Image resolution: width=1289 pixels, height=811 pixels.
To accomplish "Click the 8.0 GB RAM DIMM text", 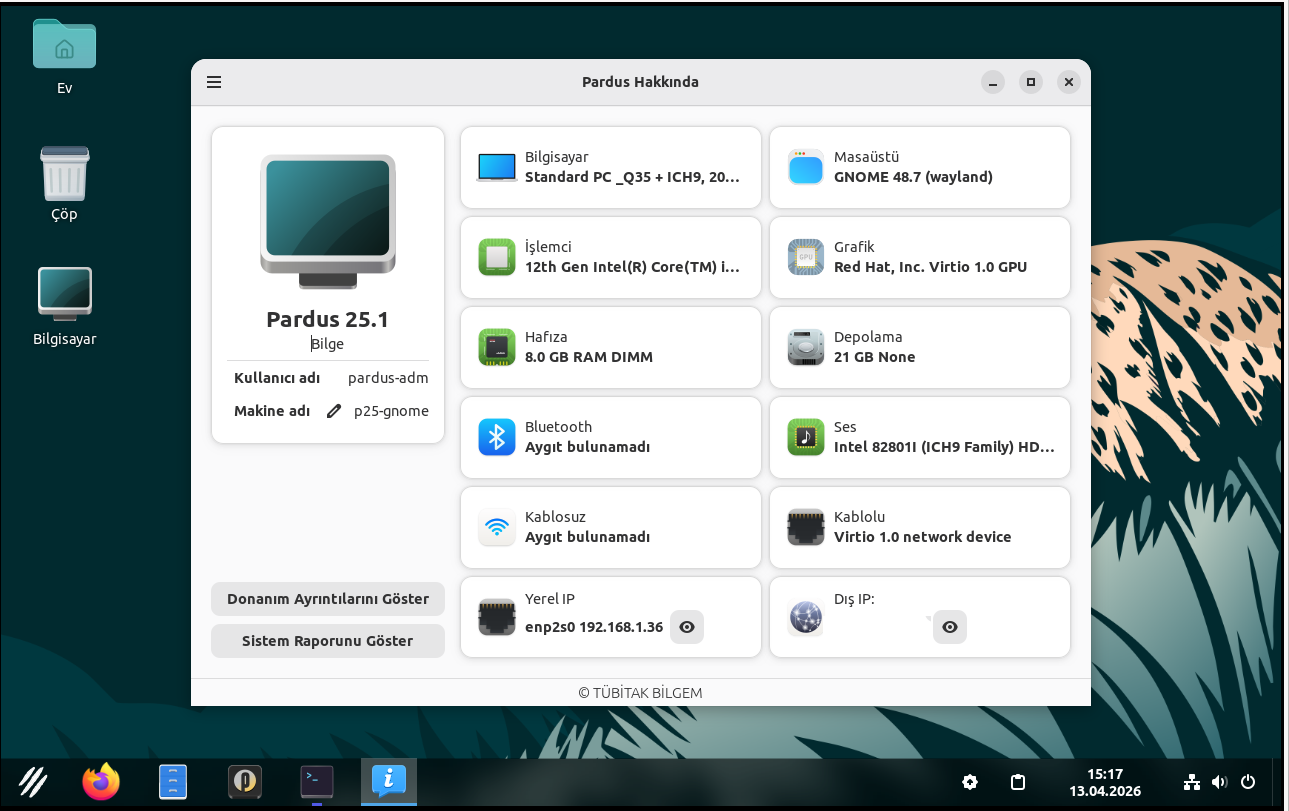I will [589, 357].
